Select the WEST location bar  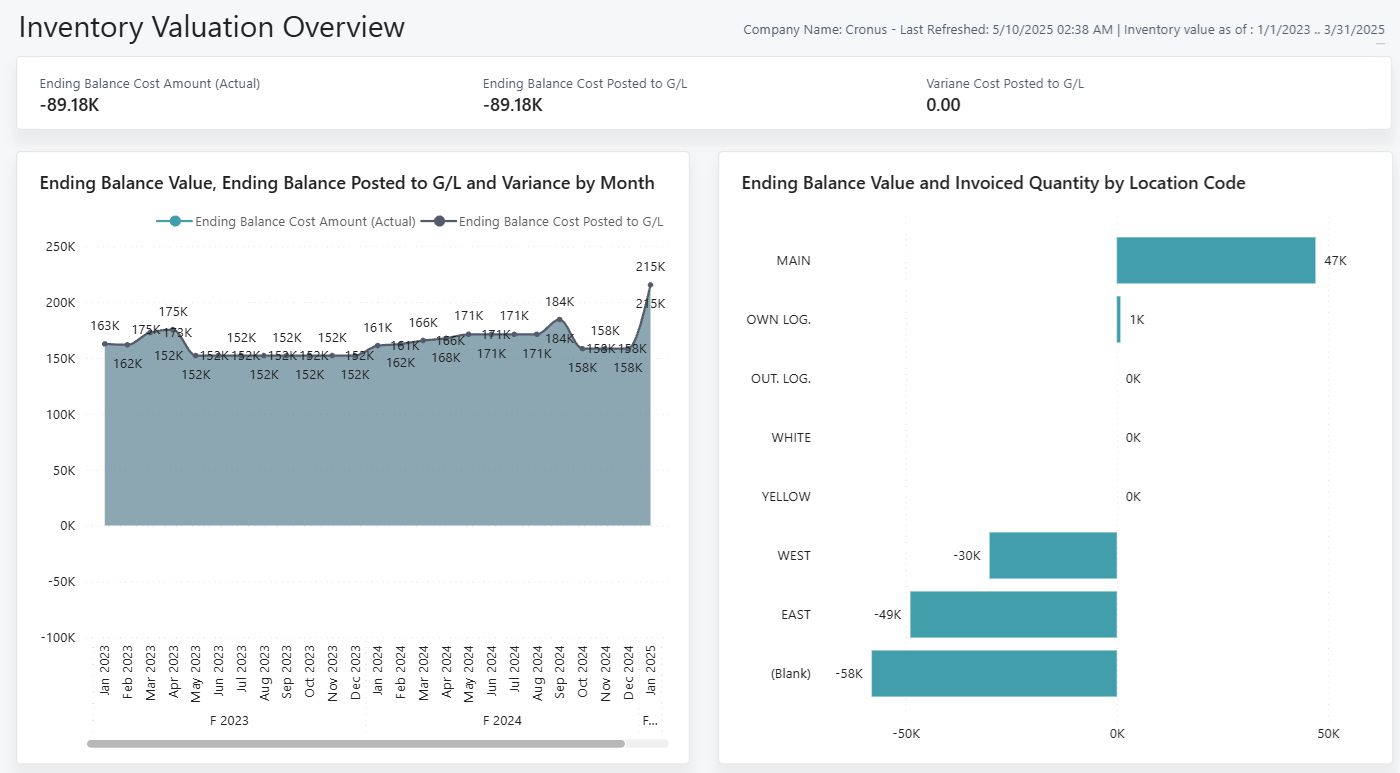click(1052, 555)
